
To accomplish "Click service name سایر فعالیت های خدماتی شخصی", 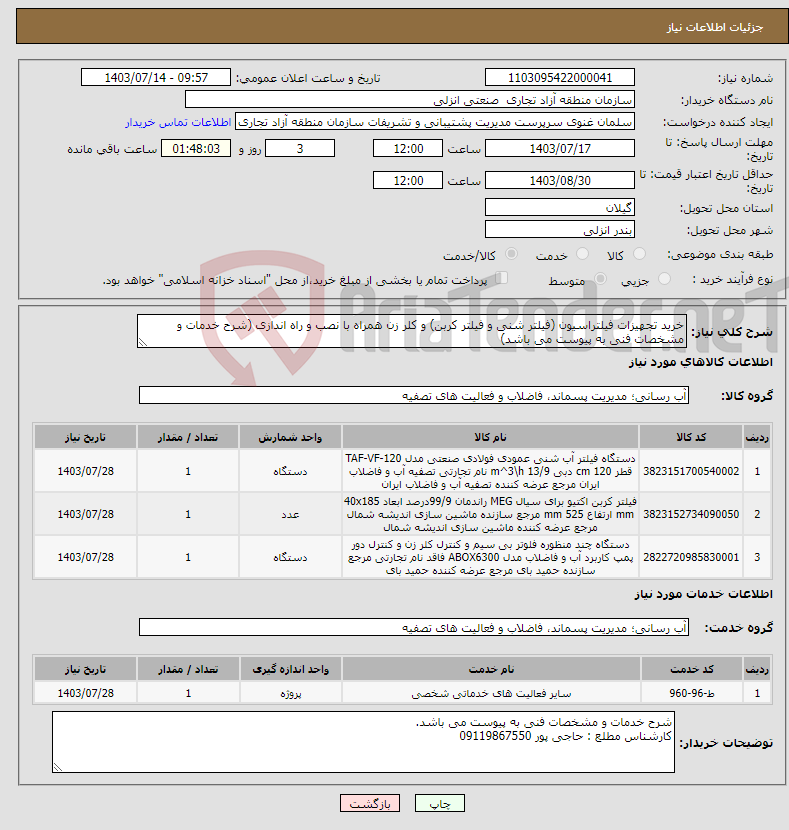I will [x=491, y=693].
